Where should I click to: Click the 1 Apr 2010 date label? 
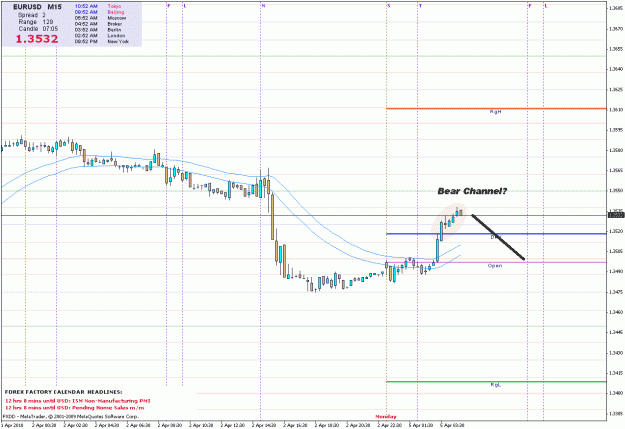pos(12,425)
